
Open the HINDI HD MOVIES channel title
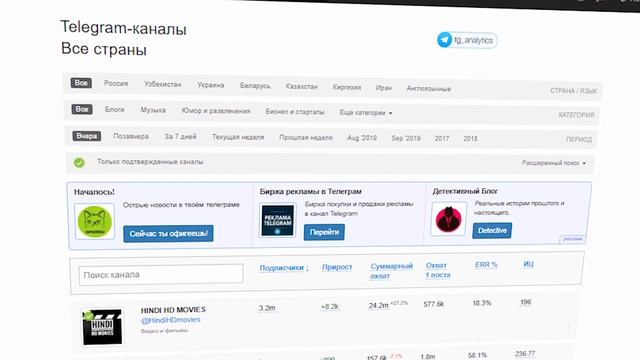tap(173, 310)
